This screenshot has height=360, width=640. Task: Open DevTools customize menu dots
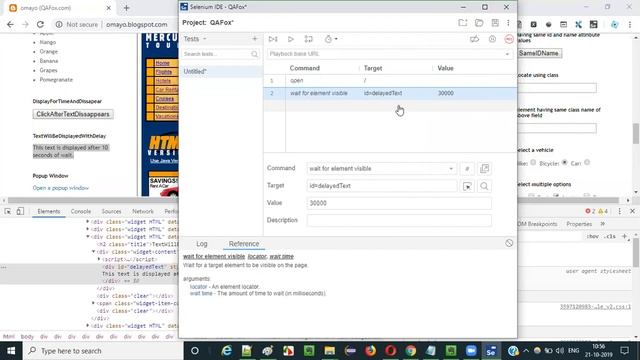tap(619, 211)
